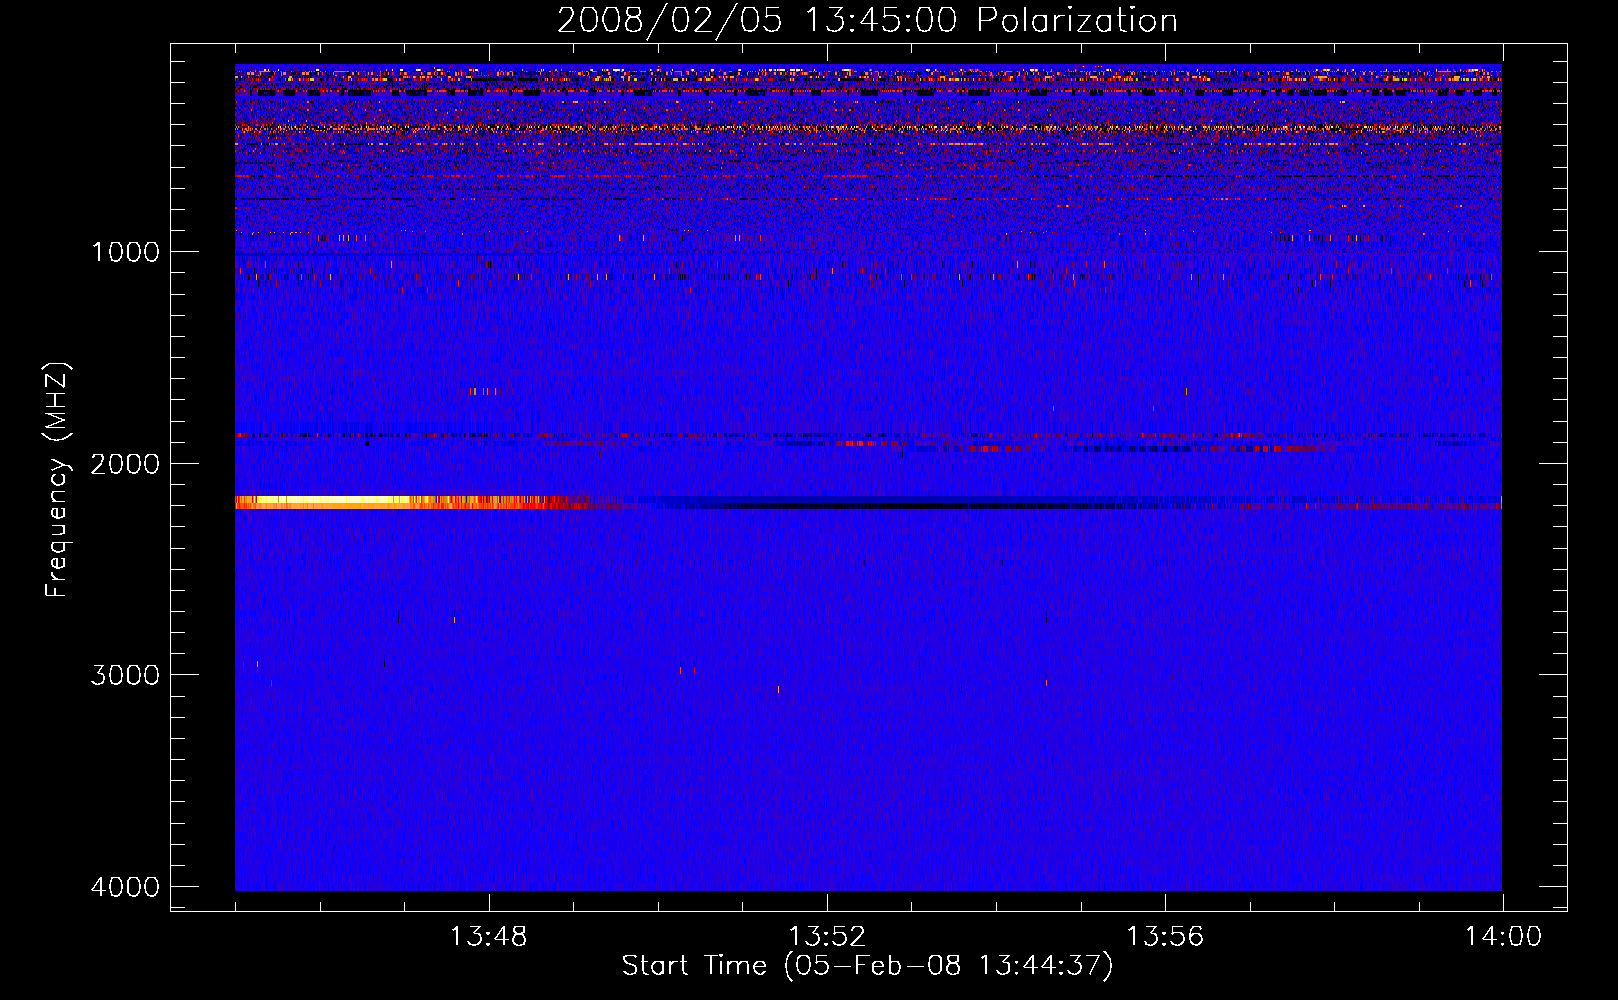Click the 13:52 time tick label
The image size is (1618, 1000).
[x=826, y=937]
